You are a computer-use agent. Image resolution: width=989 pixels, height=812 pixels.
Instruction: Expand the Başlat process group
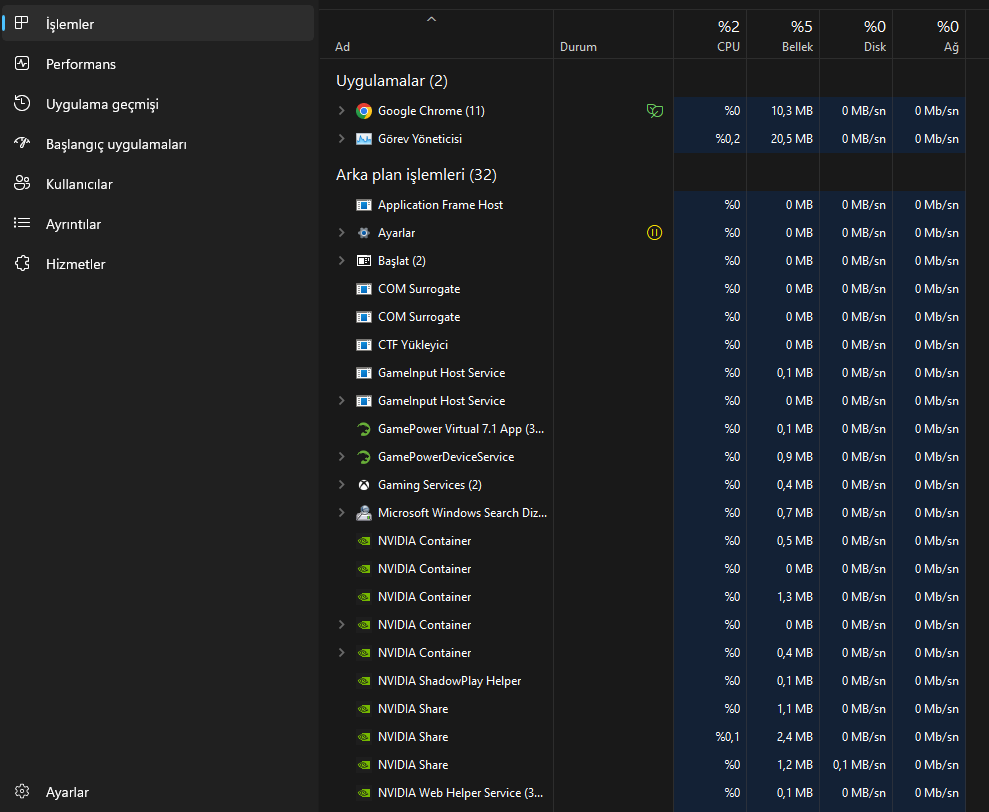click(x=341, y=261)
